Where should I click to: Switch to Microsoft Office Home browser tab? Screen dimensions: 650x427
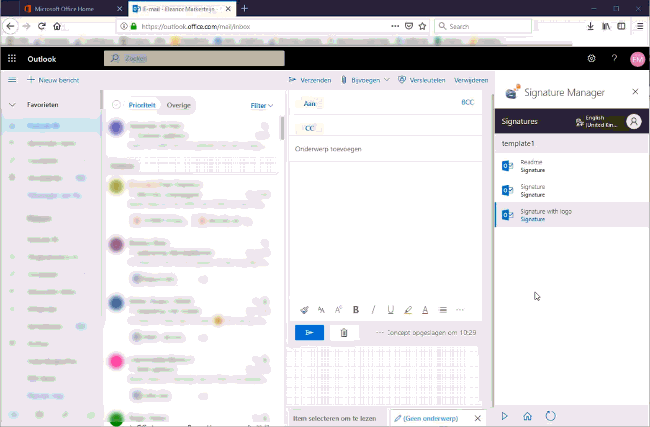tap(64, 9)
